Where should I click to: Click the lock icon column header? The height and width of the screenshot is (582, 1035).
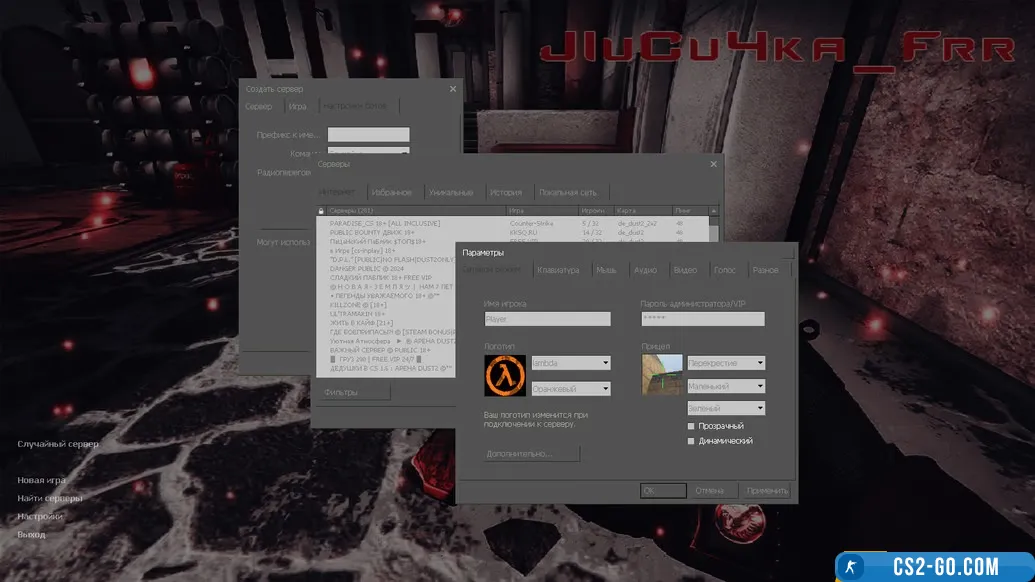(x=321, y=211)
